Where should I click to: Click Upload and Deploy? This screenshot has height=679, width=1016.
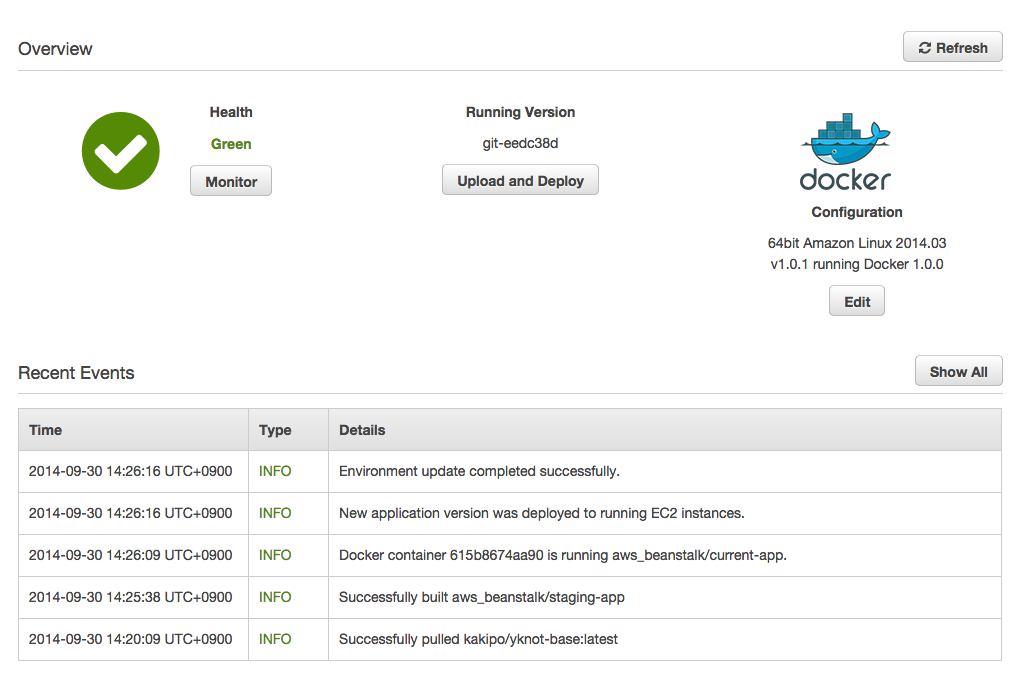[x=520, y=180]
